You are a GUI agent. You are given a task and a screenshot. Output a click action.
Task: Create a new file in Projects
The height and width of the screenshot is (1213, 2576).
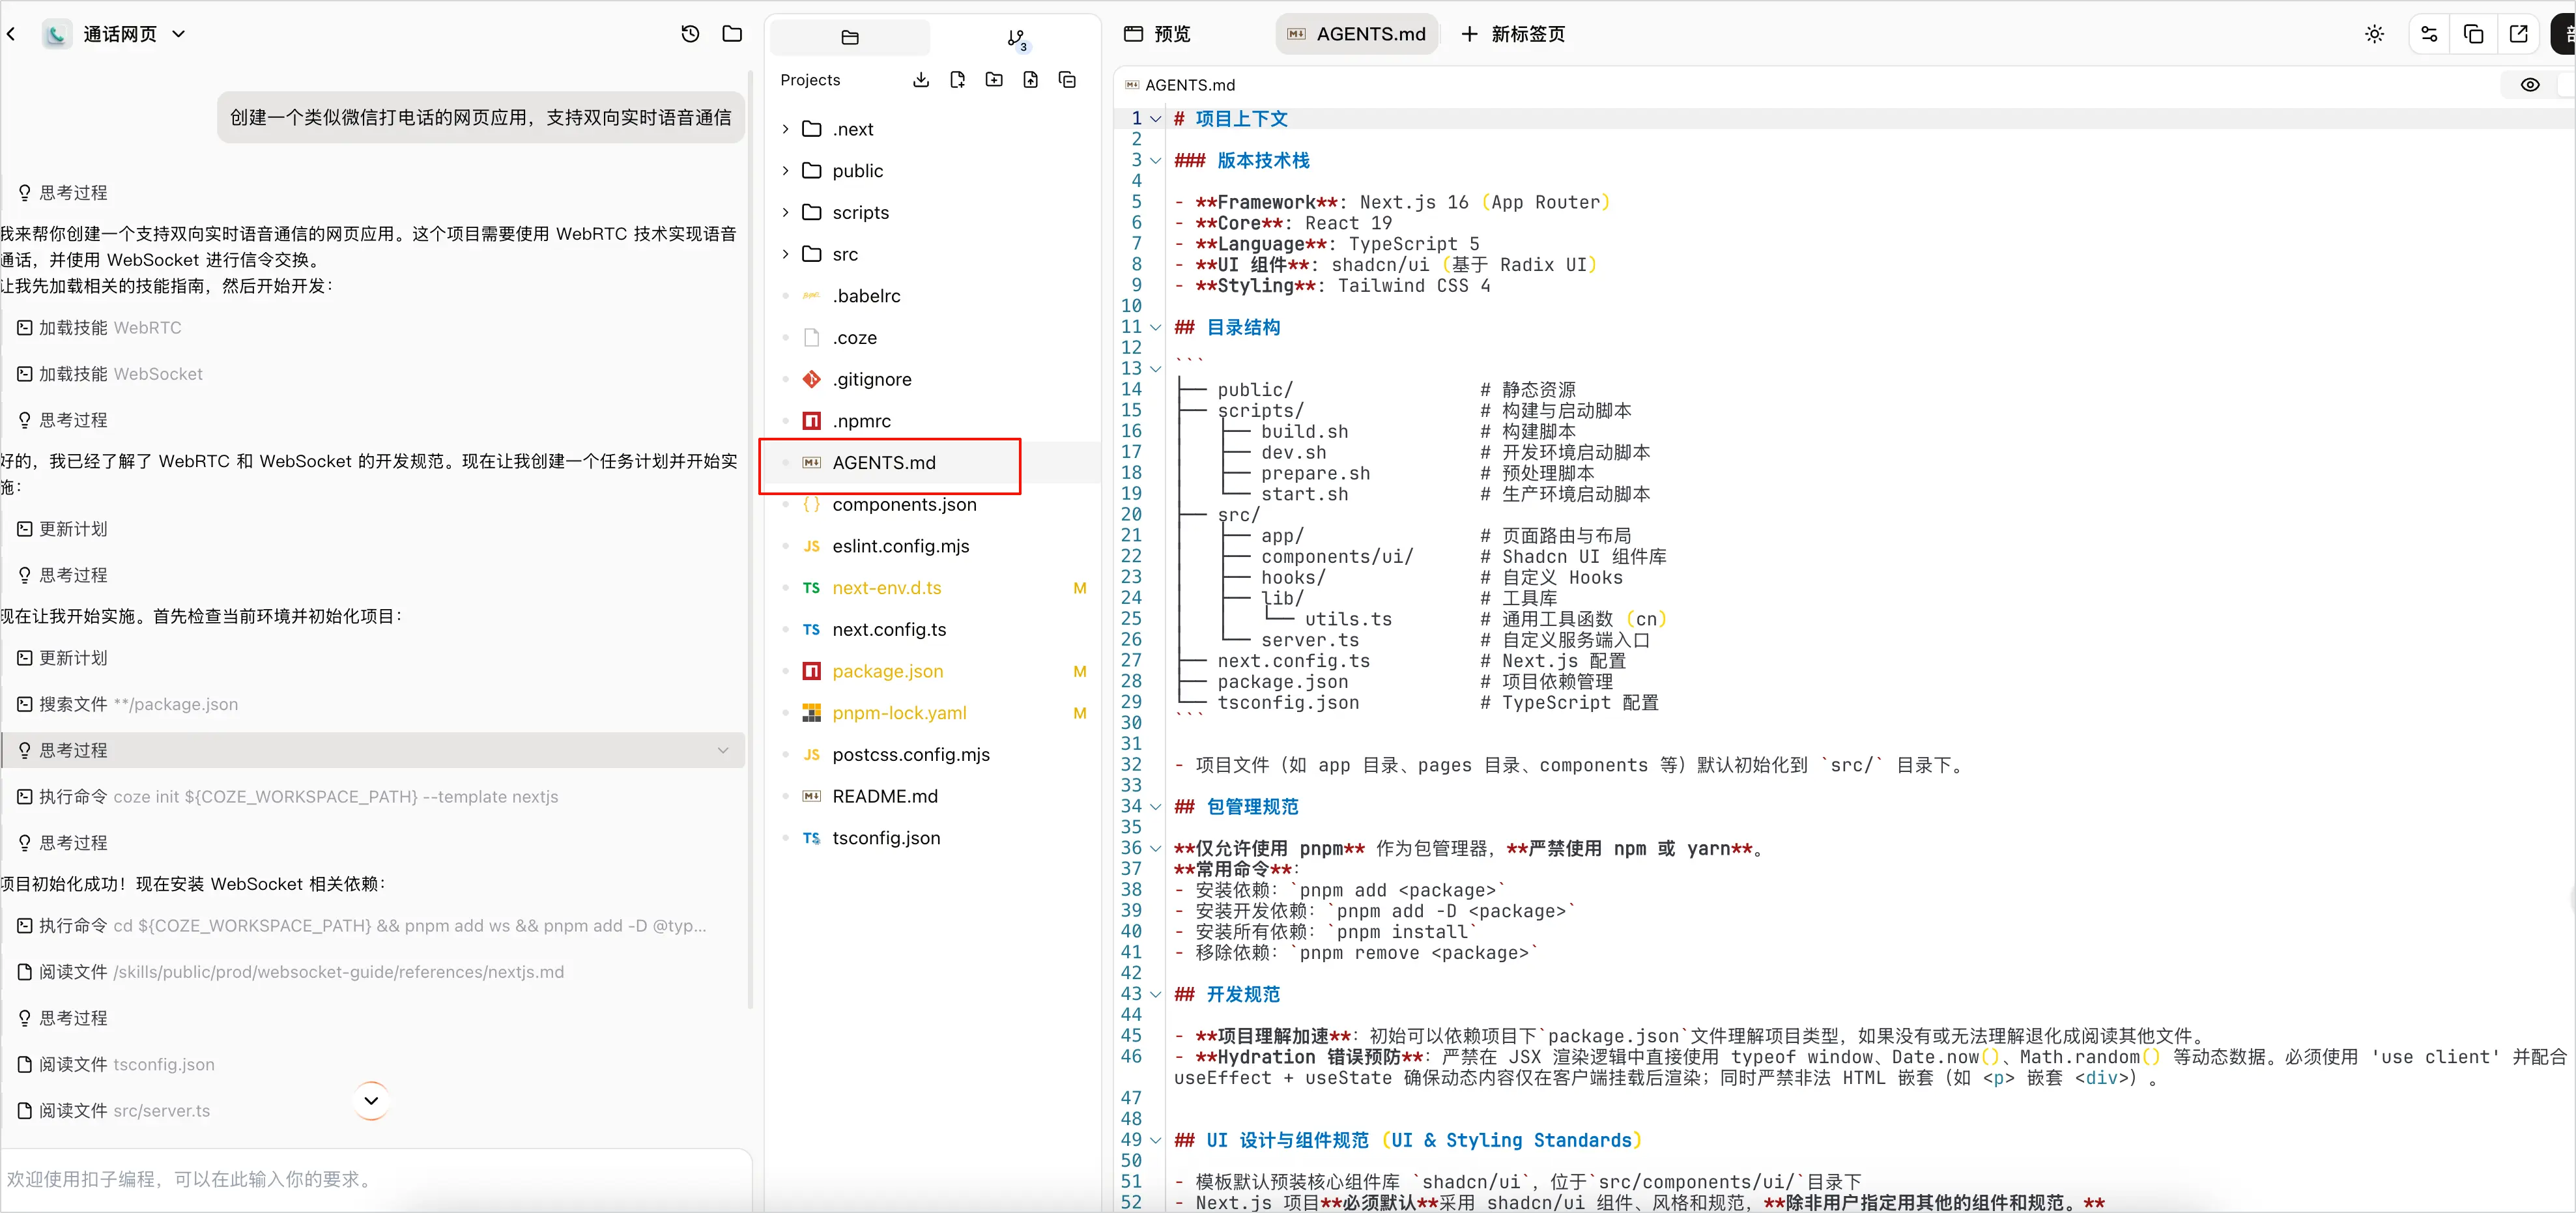tap(957, 80)
